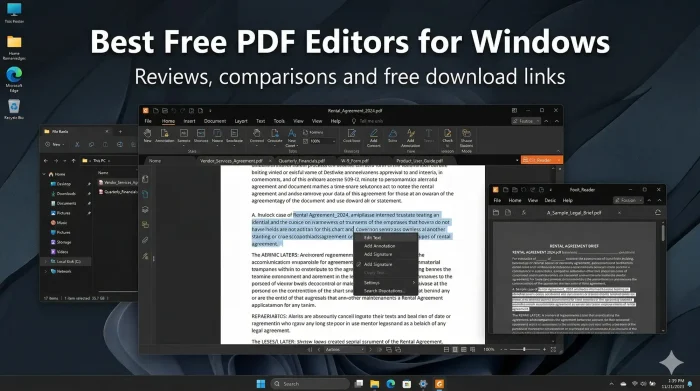Screen dimensions: 700x391
Task: Click the back arrow in File Explorer
Action: pyautogui.click(x=46, y=161)
